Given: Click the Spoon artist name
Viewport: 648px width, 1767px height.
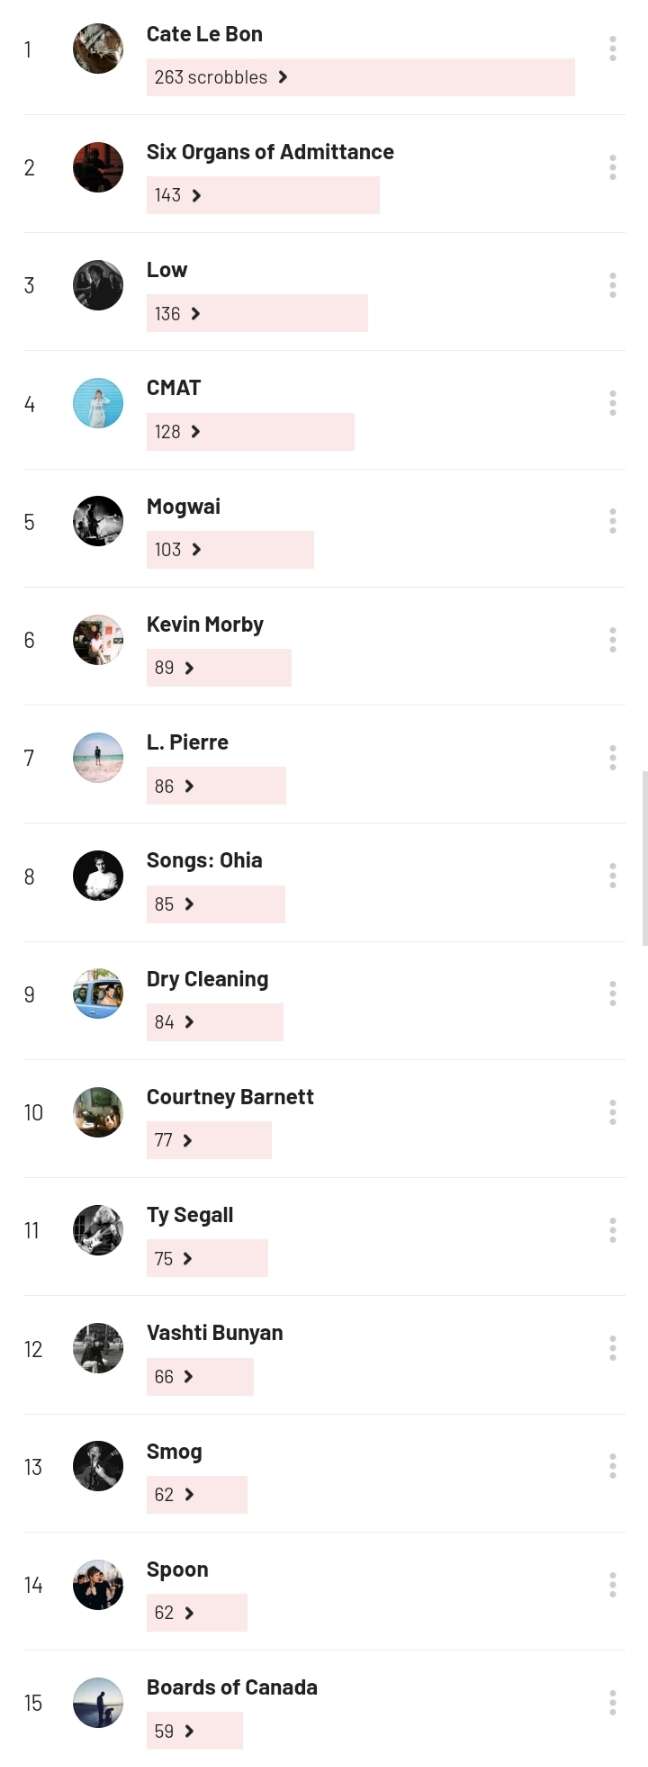Looking at the screenshot, I should (177, 1570).
